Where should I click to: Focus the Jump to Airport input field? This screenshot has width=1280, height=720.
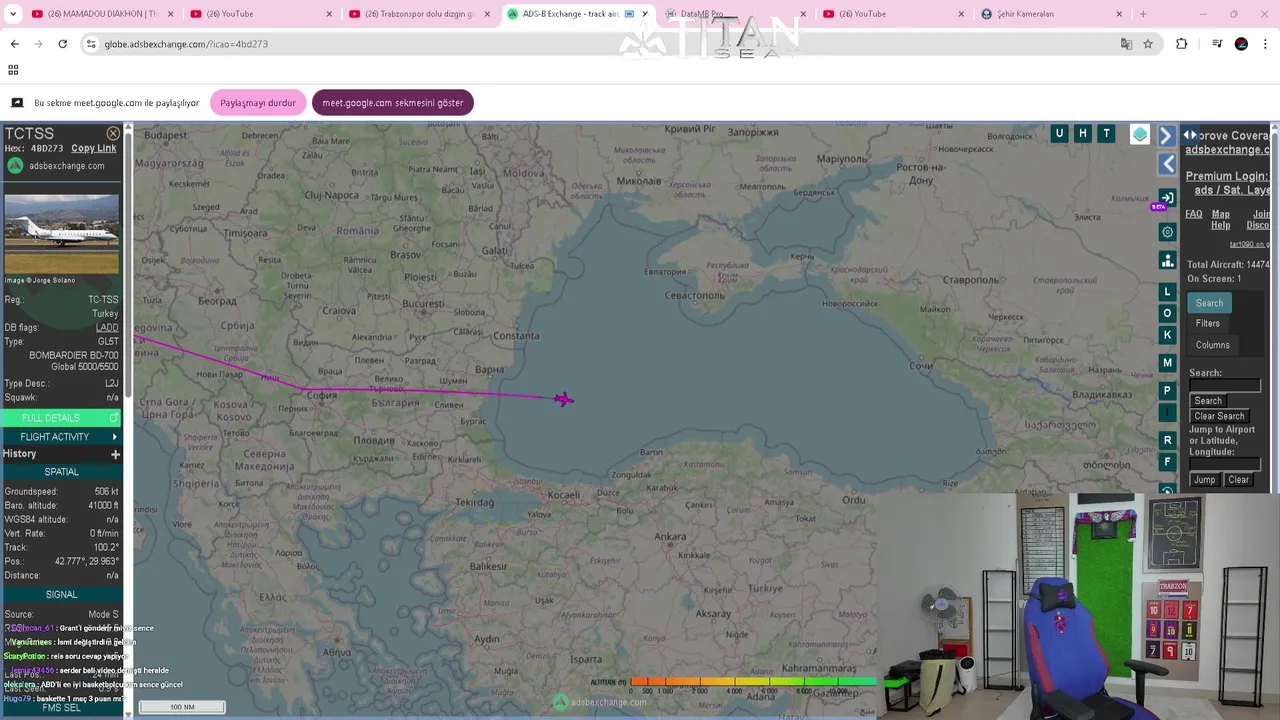click(1225, 464)
